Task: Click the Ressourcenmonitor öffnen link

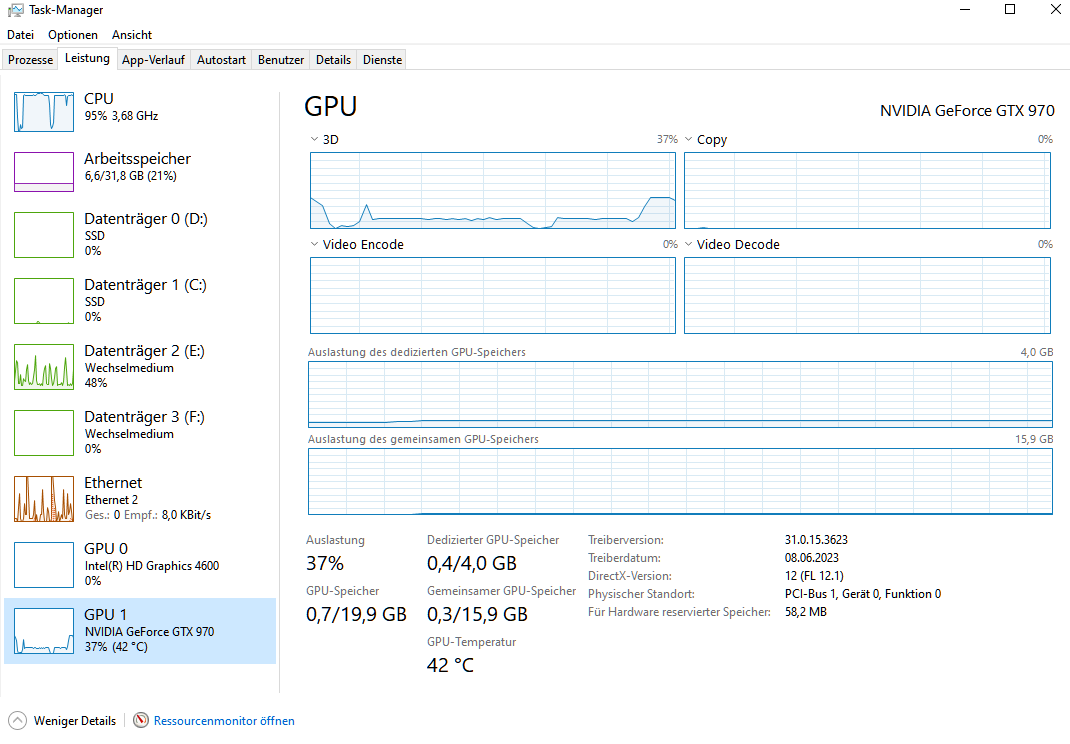Action: pyautogui.click(x=224, y=720)
